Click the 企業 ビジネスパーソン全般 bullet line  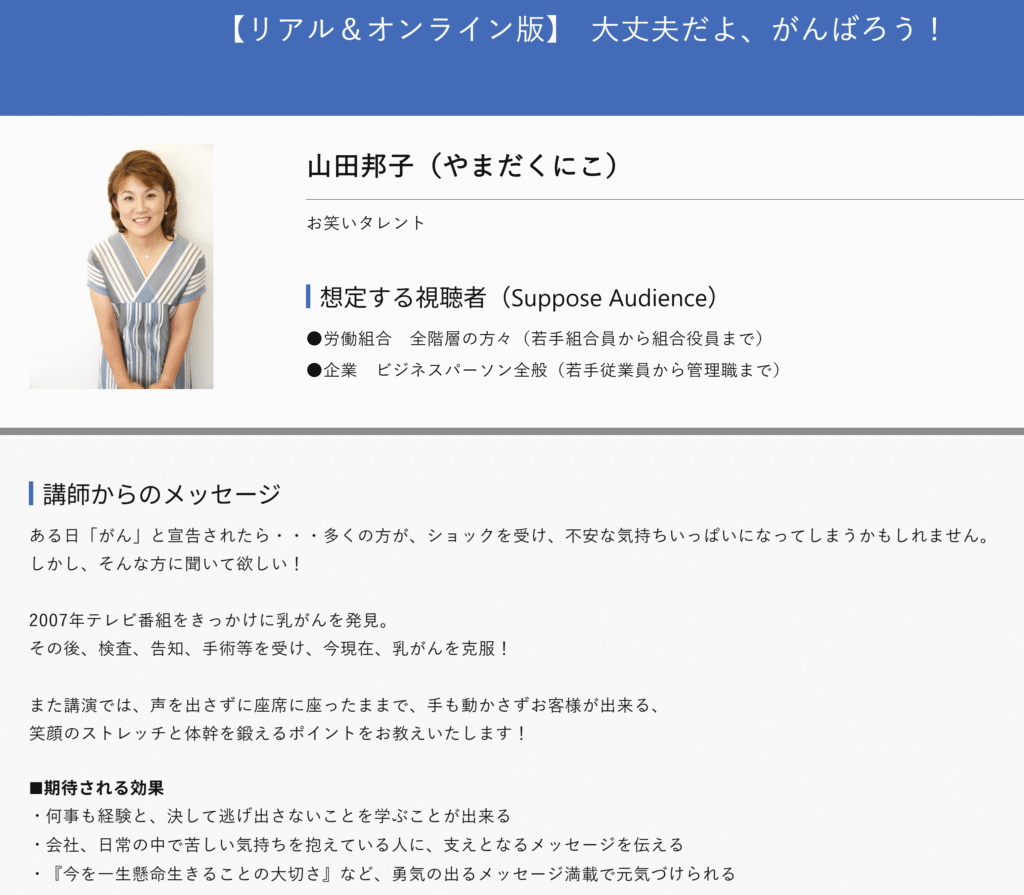tap(544, 370)
